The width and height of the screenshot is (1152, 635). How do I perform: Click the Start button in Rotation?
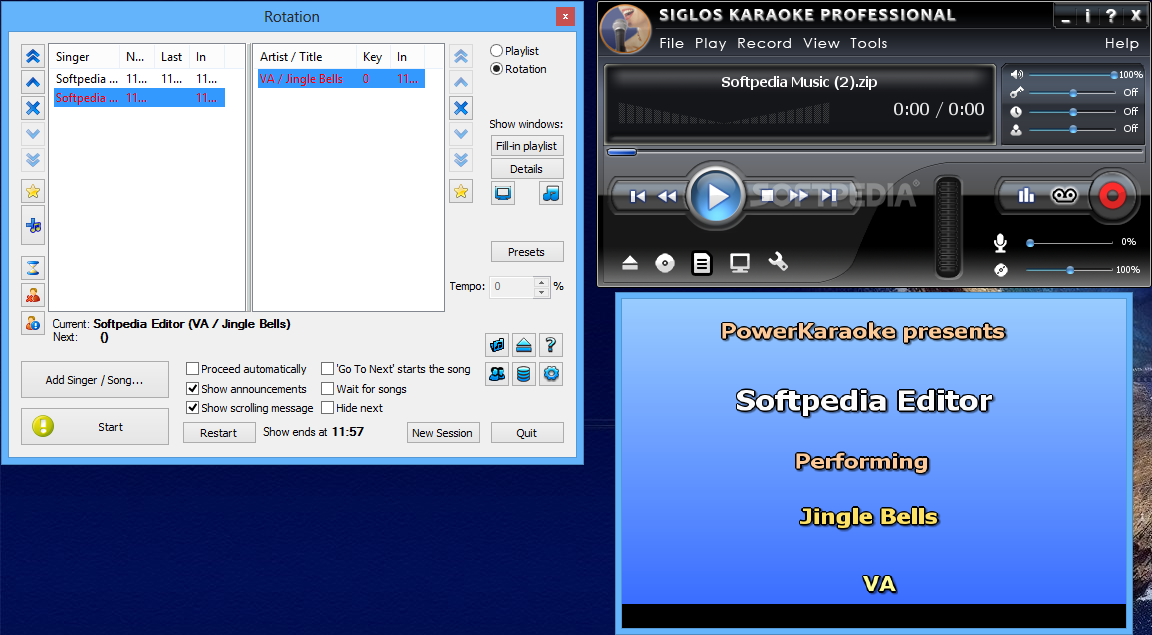[x=95, y=426]
